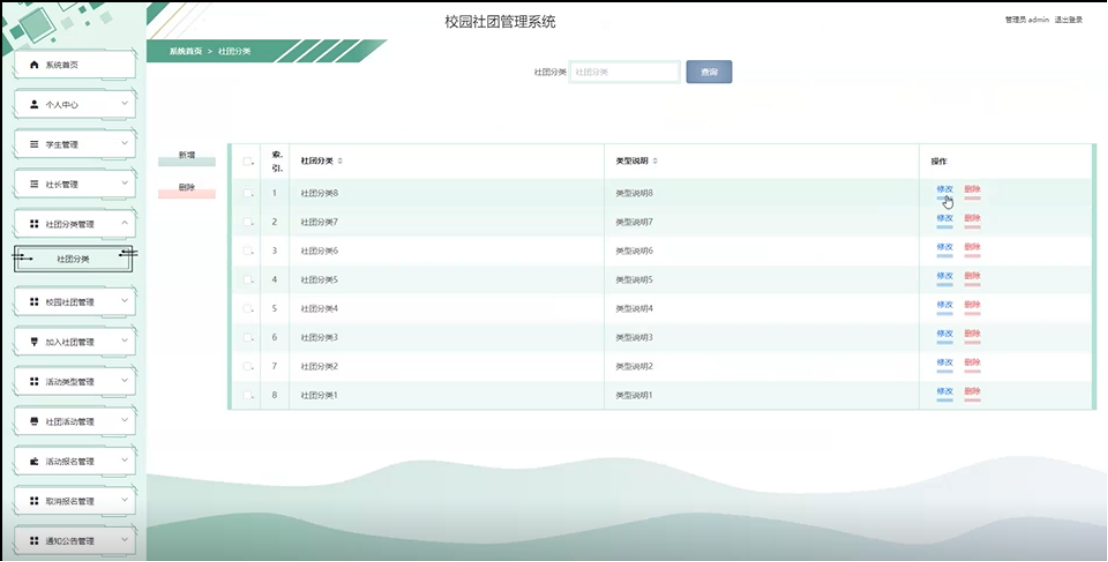Sort by the 社团分类 column arrows

(x=340, y=161)
